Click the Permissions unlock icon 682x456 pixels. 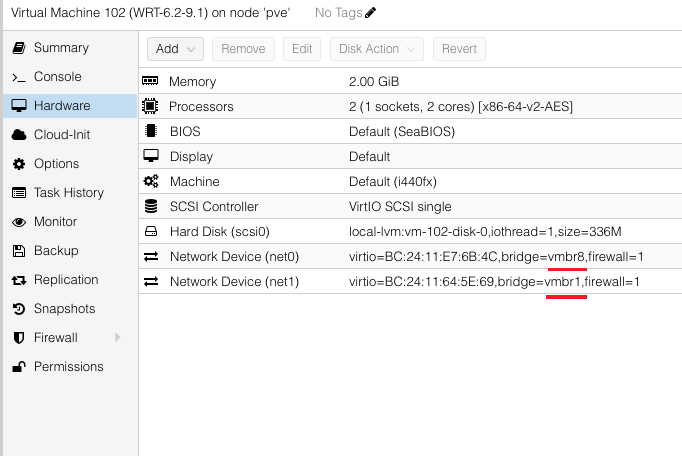pos(19,367)
